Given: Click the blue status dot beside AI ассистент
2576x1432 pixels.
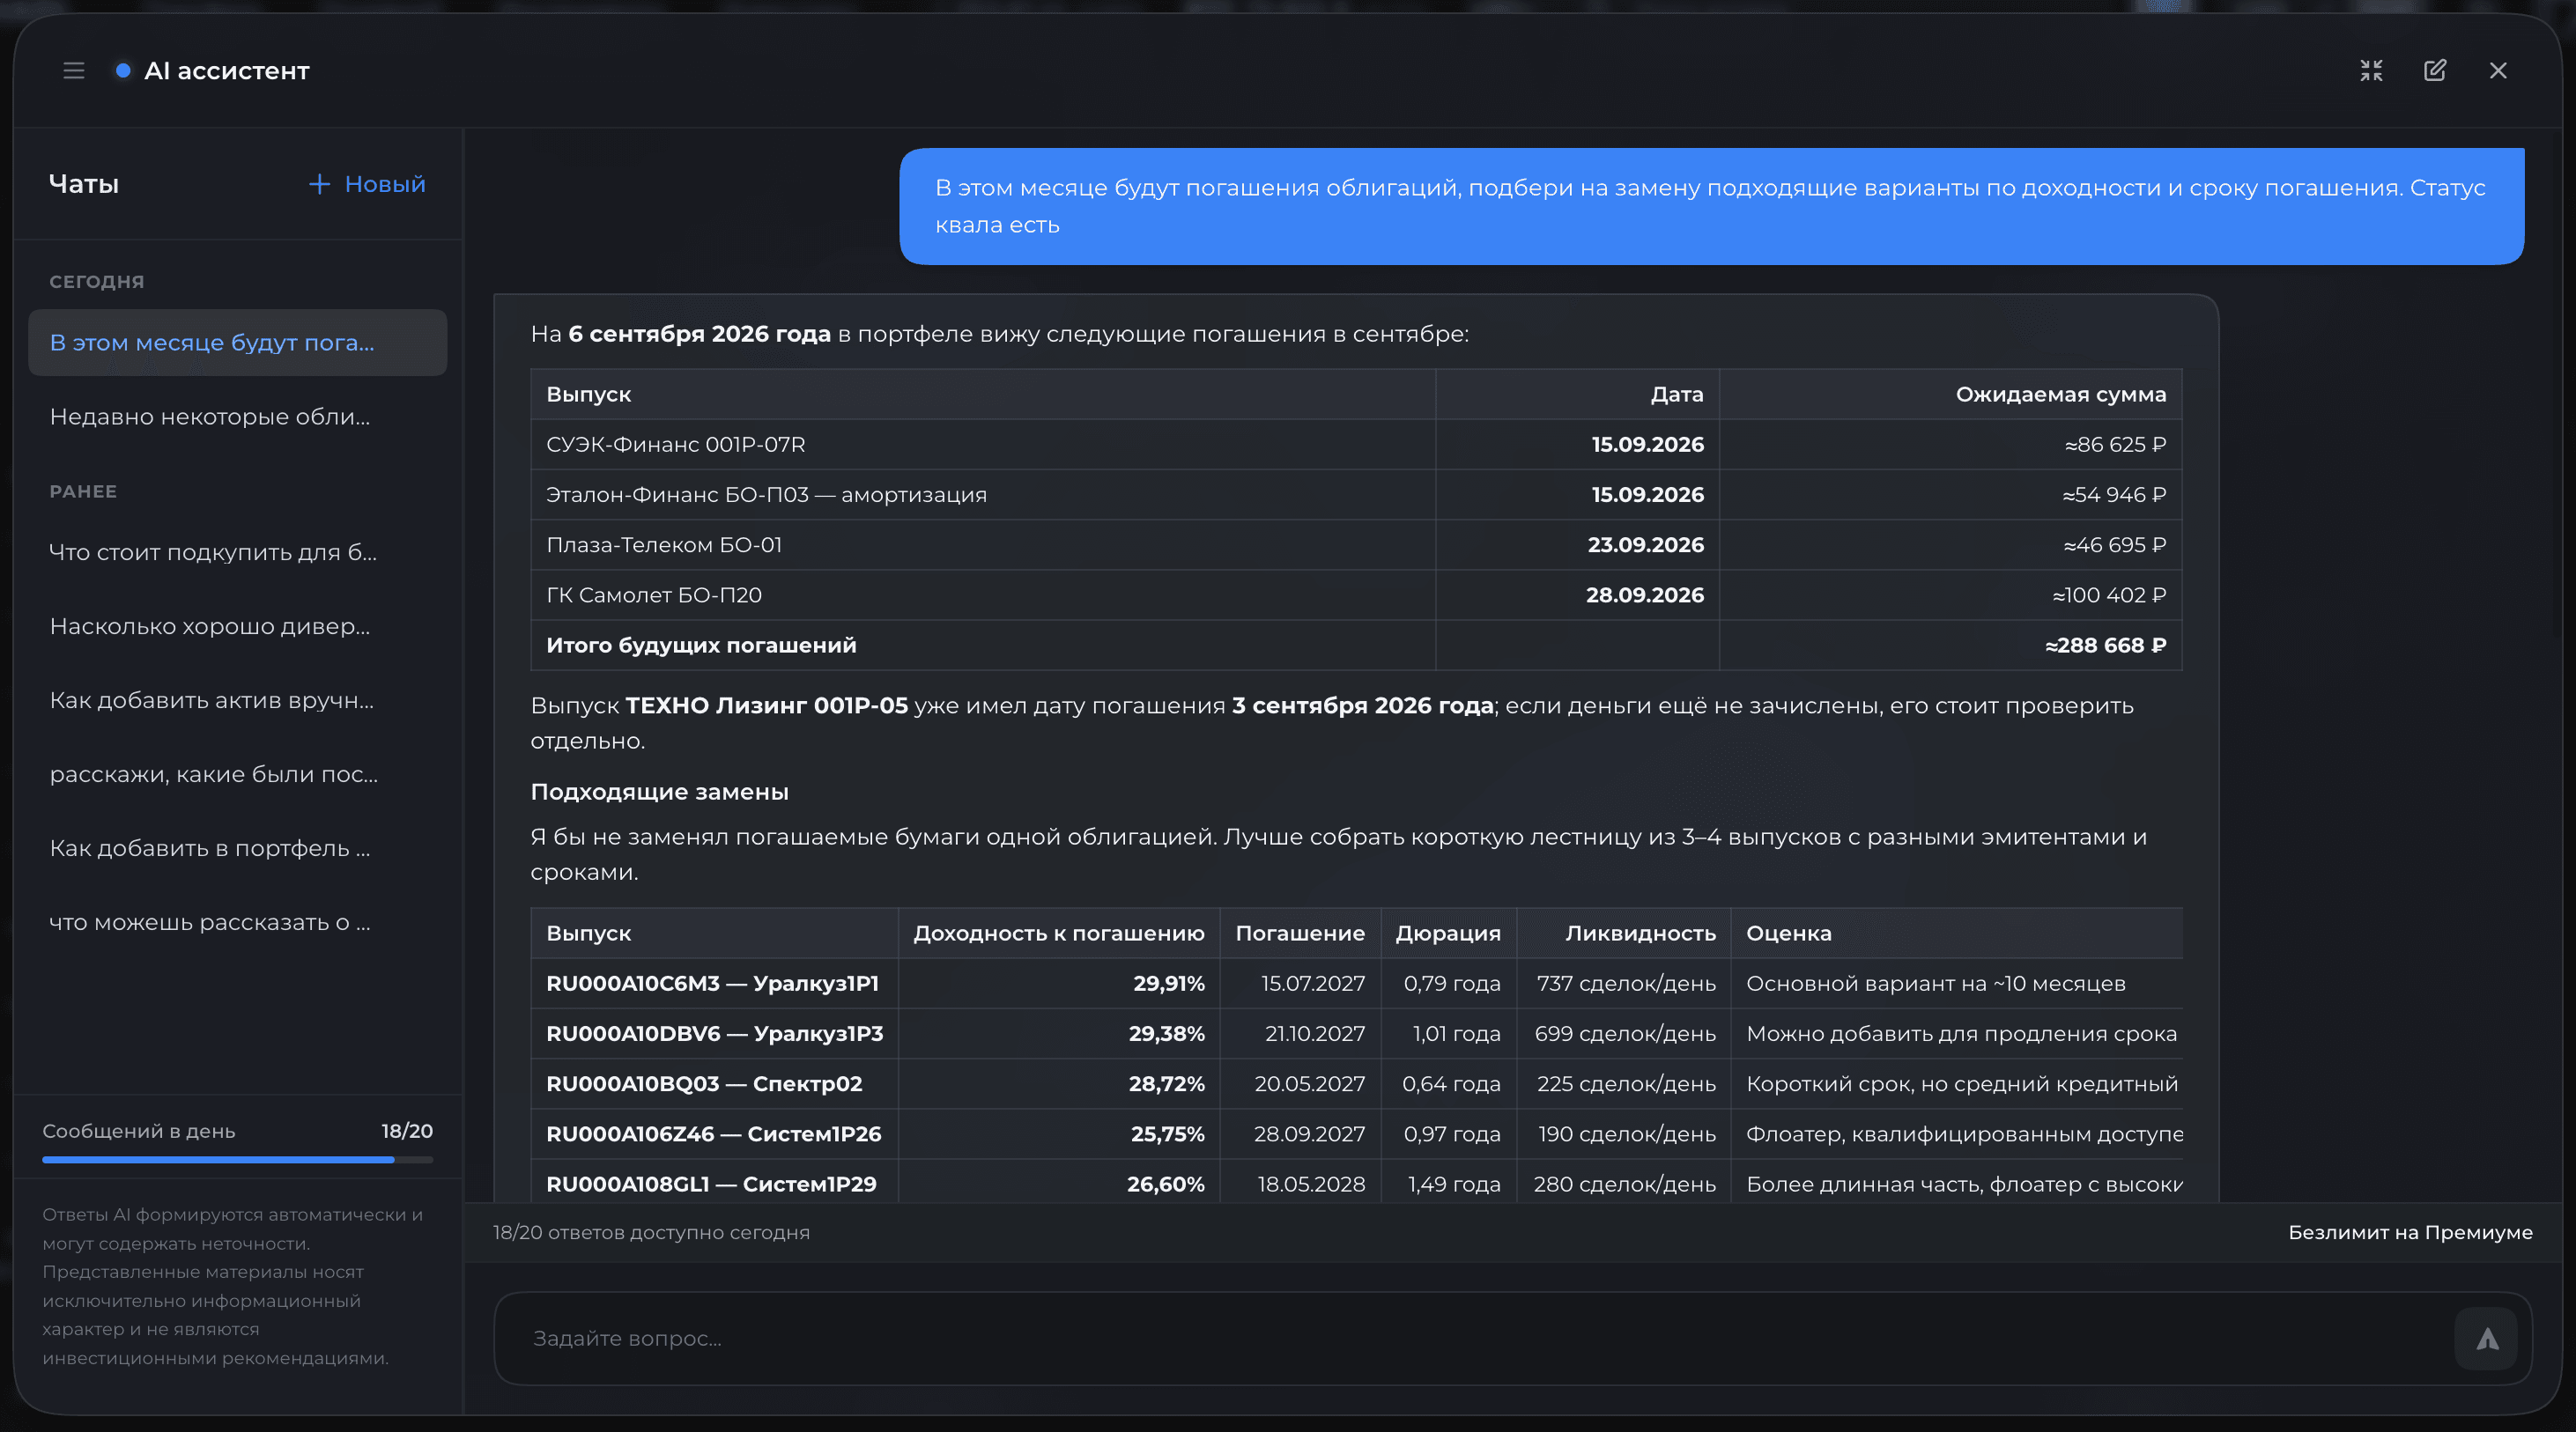Looking at the screenshot, I should pyautogui.click(x=123, y=71).
